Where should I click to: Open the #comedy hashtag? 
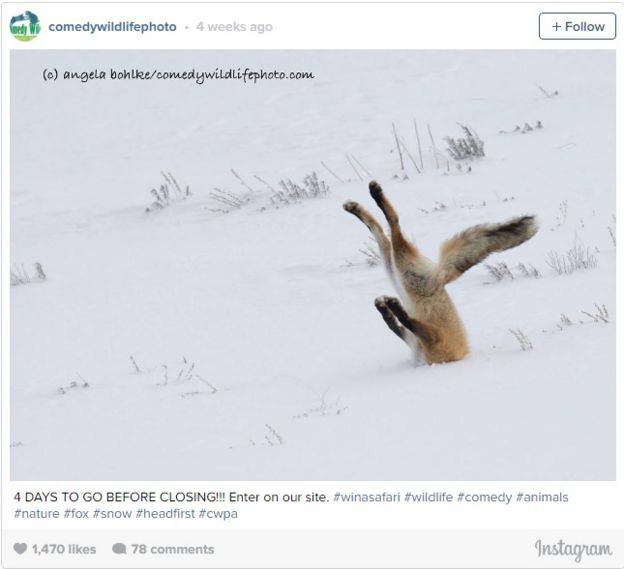484,497
